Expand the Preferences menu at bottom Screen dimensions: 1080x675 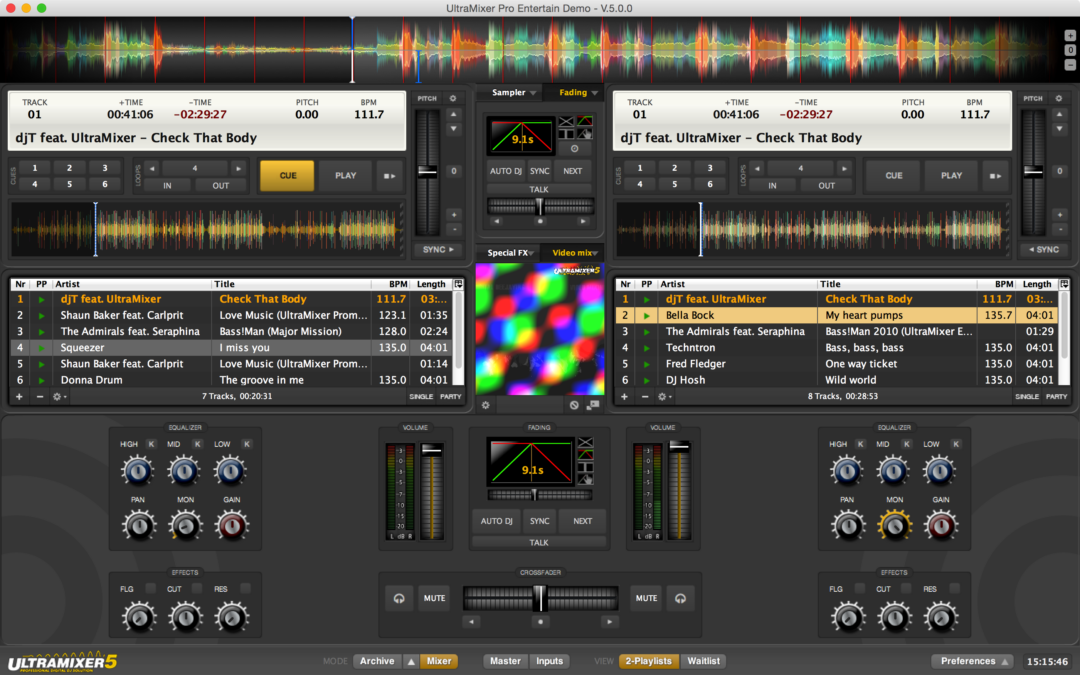[974, 661]
